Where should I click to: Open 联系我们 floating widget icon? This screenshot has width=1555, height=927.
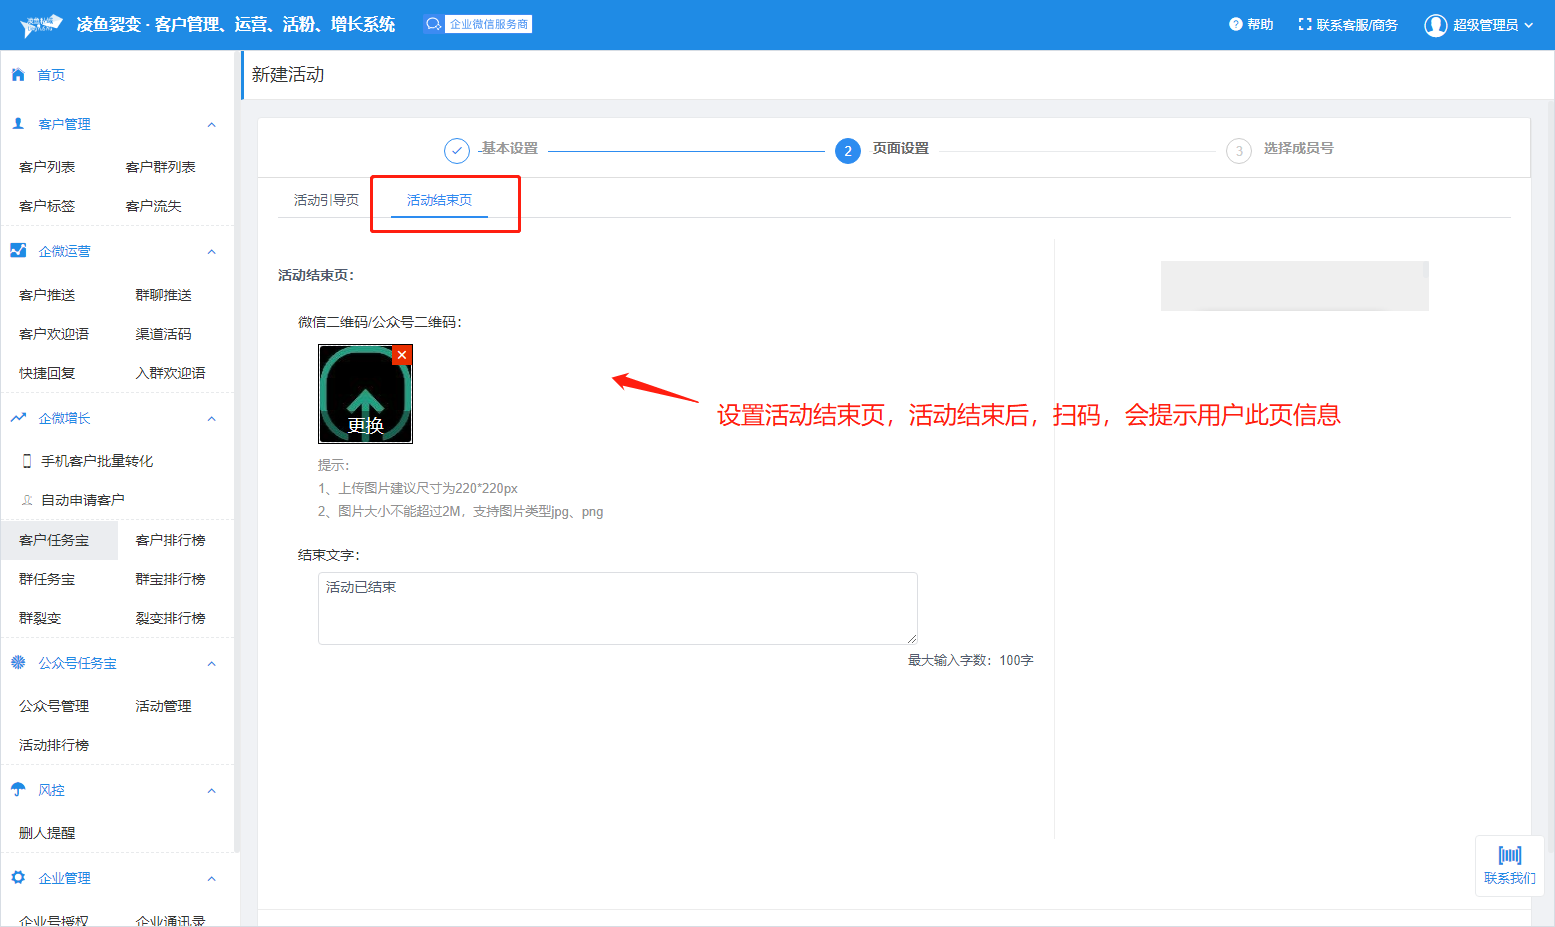click(1509, 856)
